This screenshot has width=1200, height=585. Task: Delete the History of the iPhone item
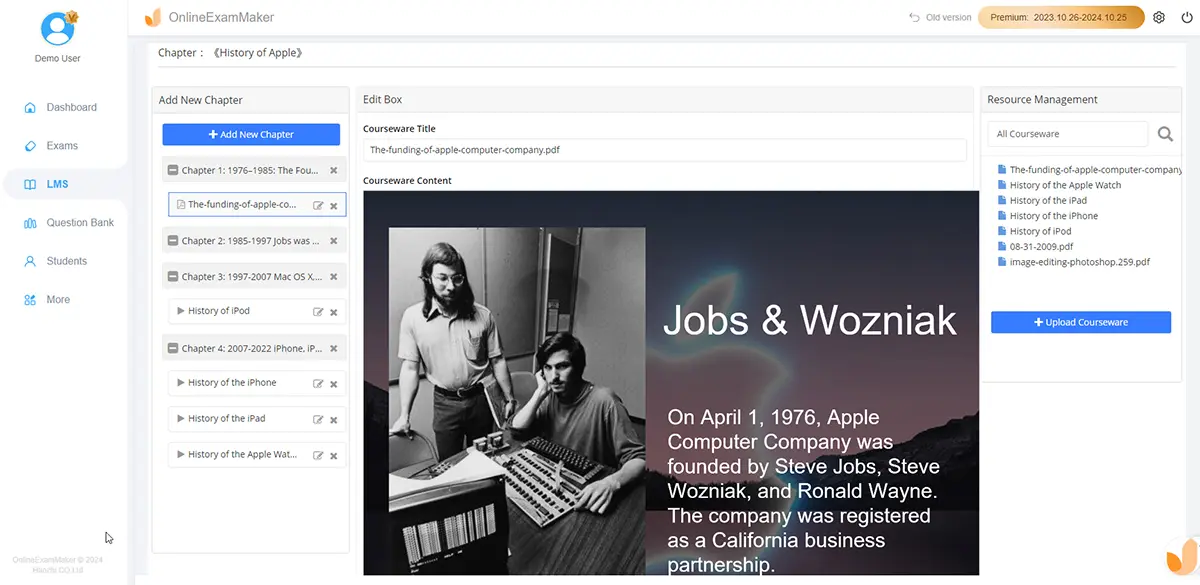334,384
